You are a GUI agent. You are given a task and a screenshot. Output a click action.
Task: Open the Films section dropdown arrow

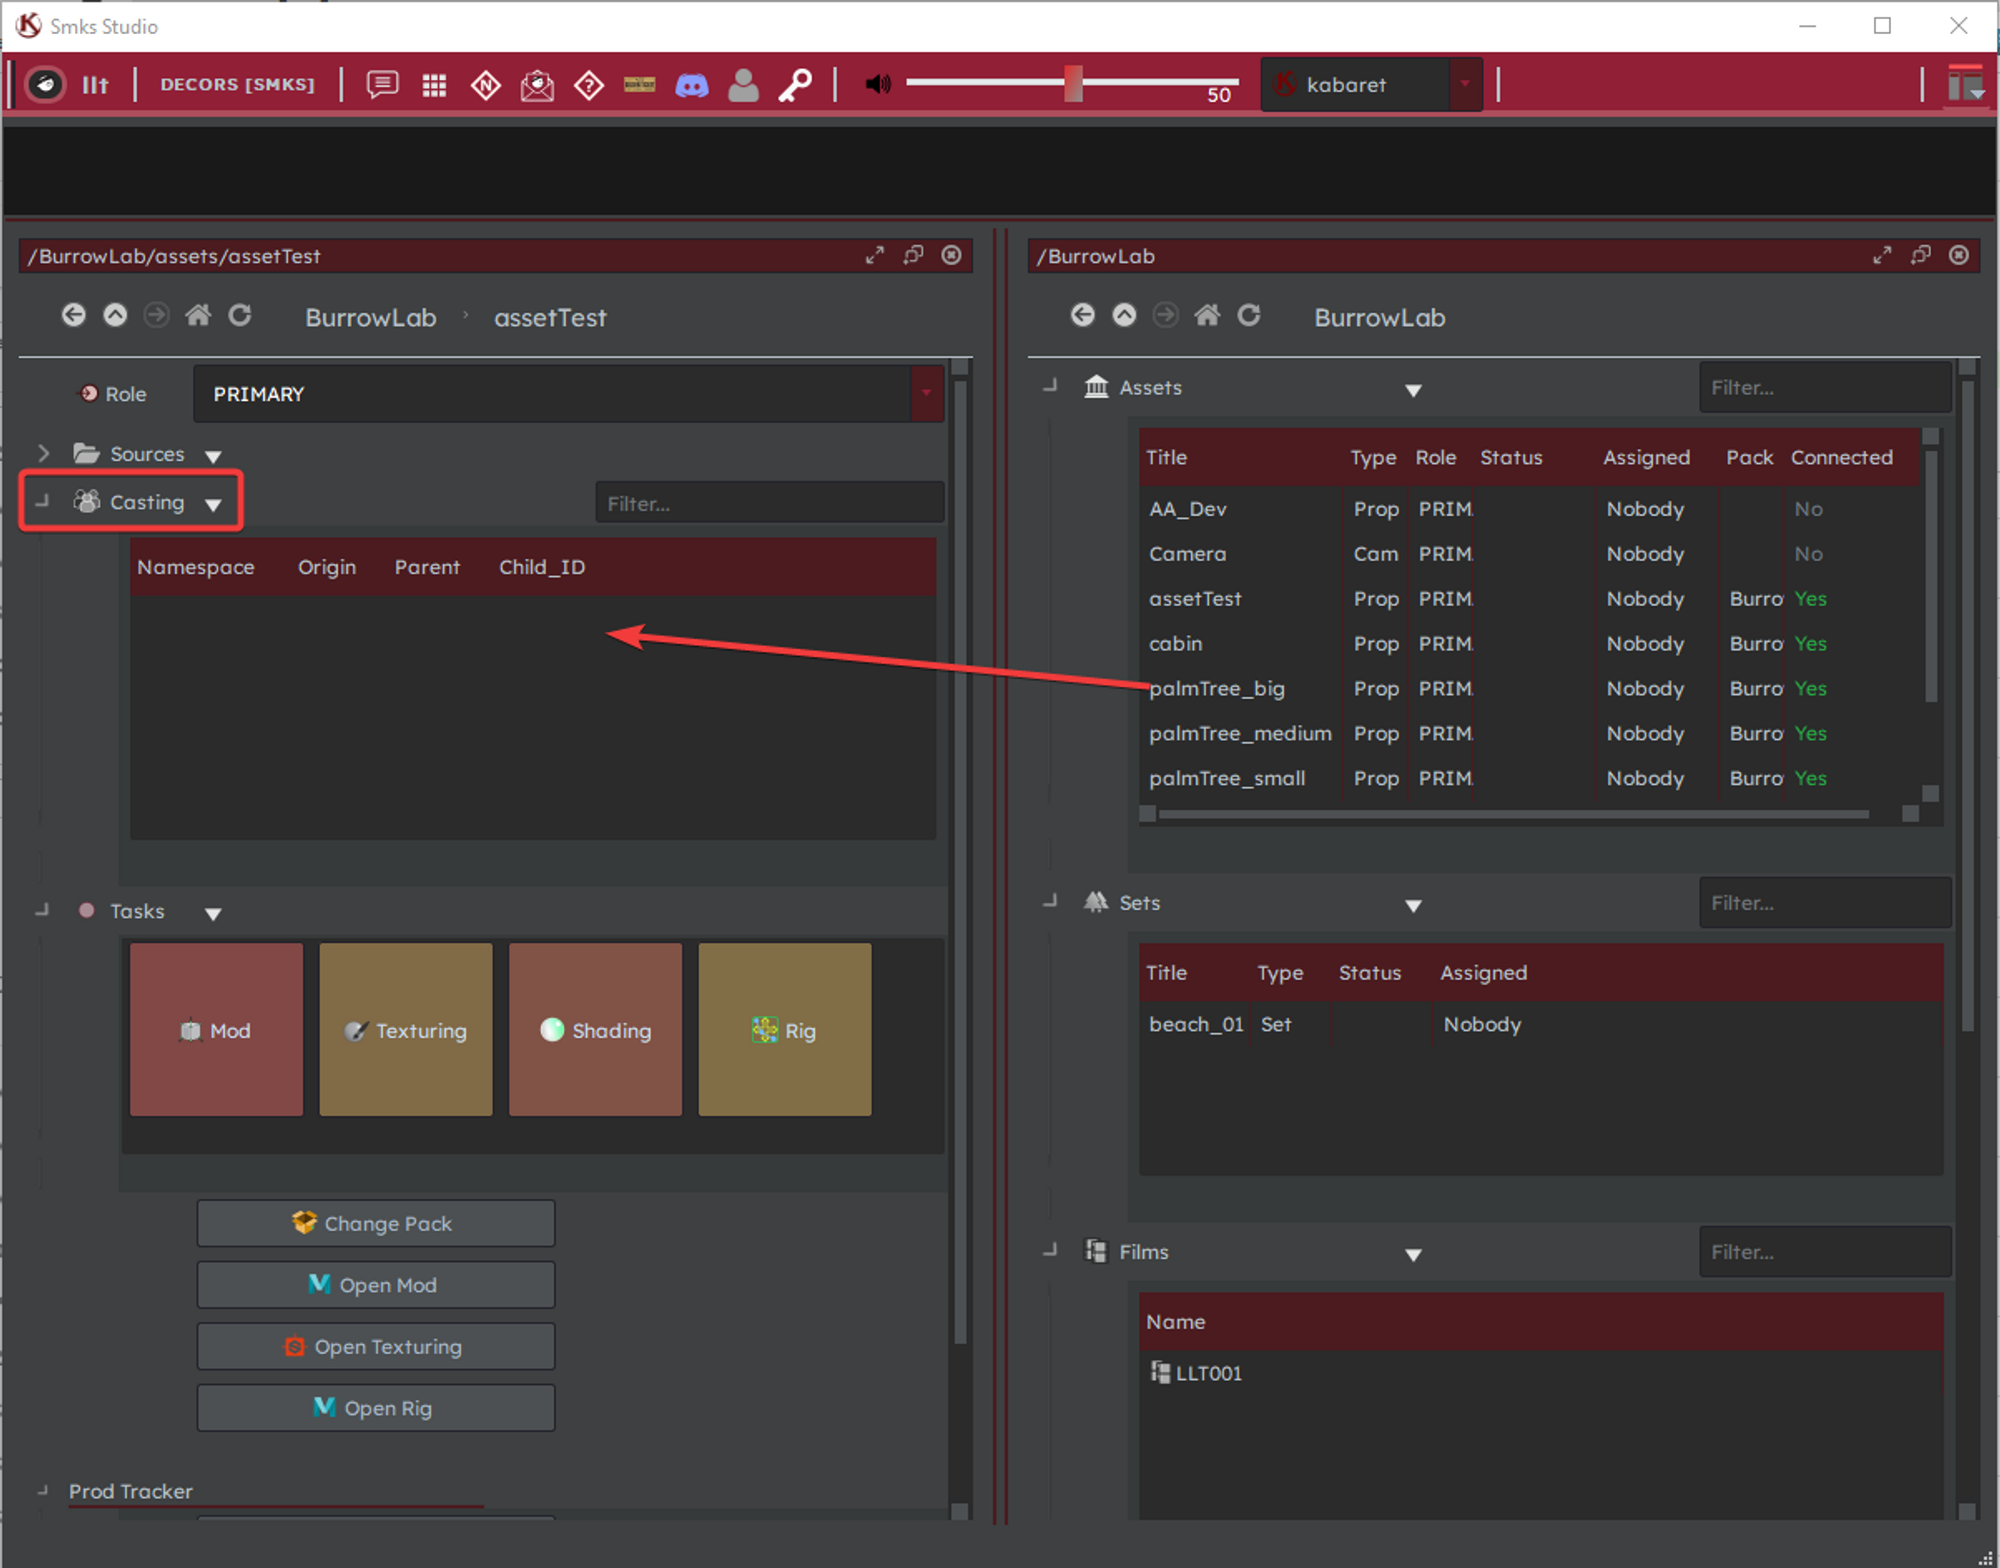(1413, 1255)
